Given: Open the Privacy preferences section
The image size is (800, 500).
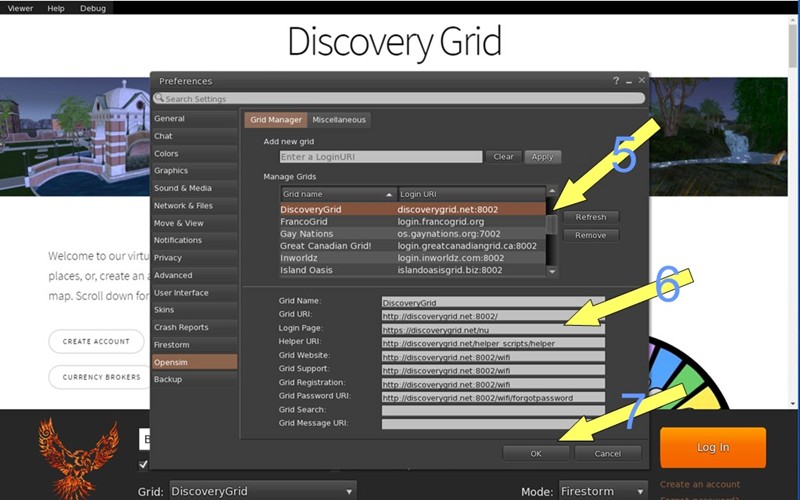Looking at the screenshot, I should point(194,258).
